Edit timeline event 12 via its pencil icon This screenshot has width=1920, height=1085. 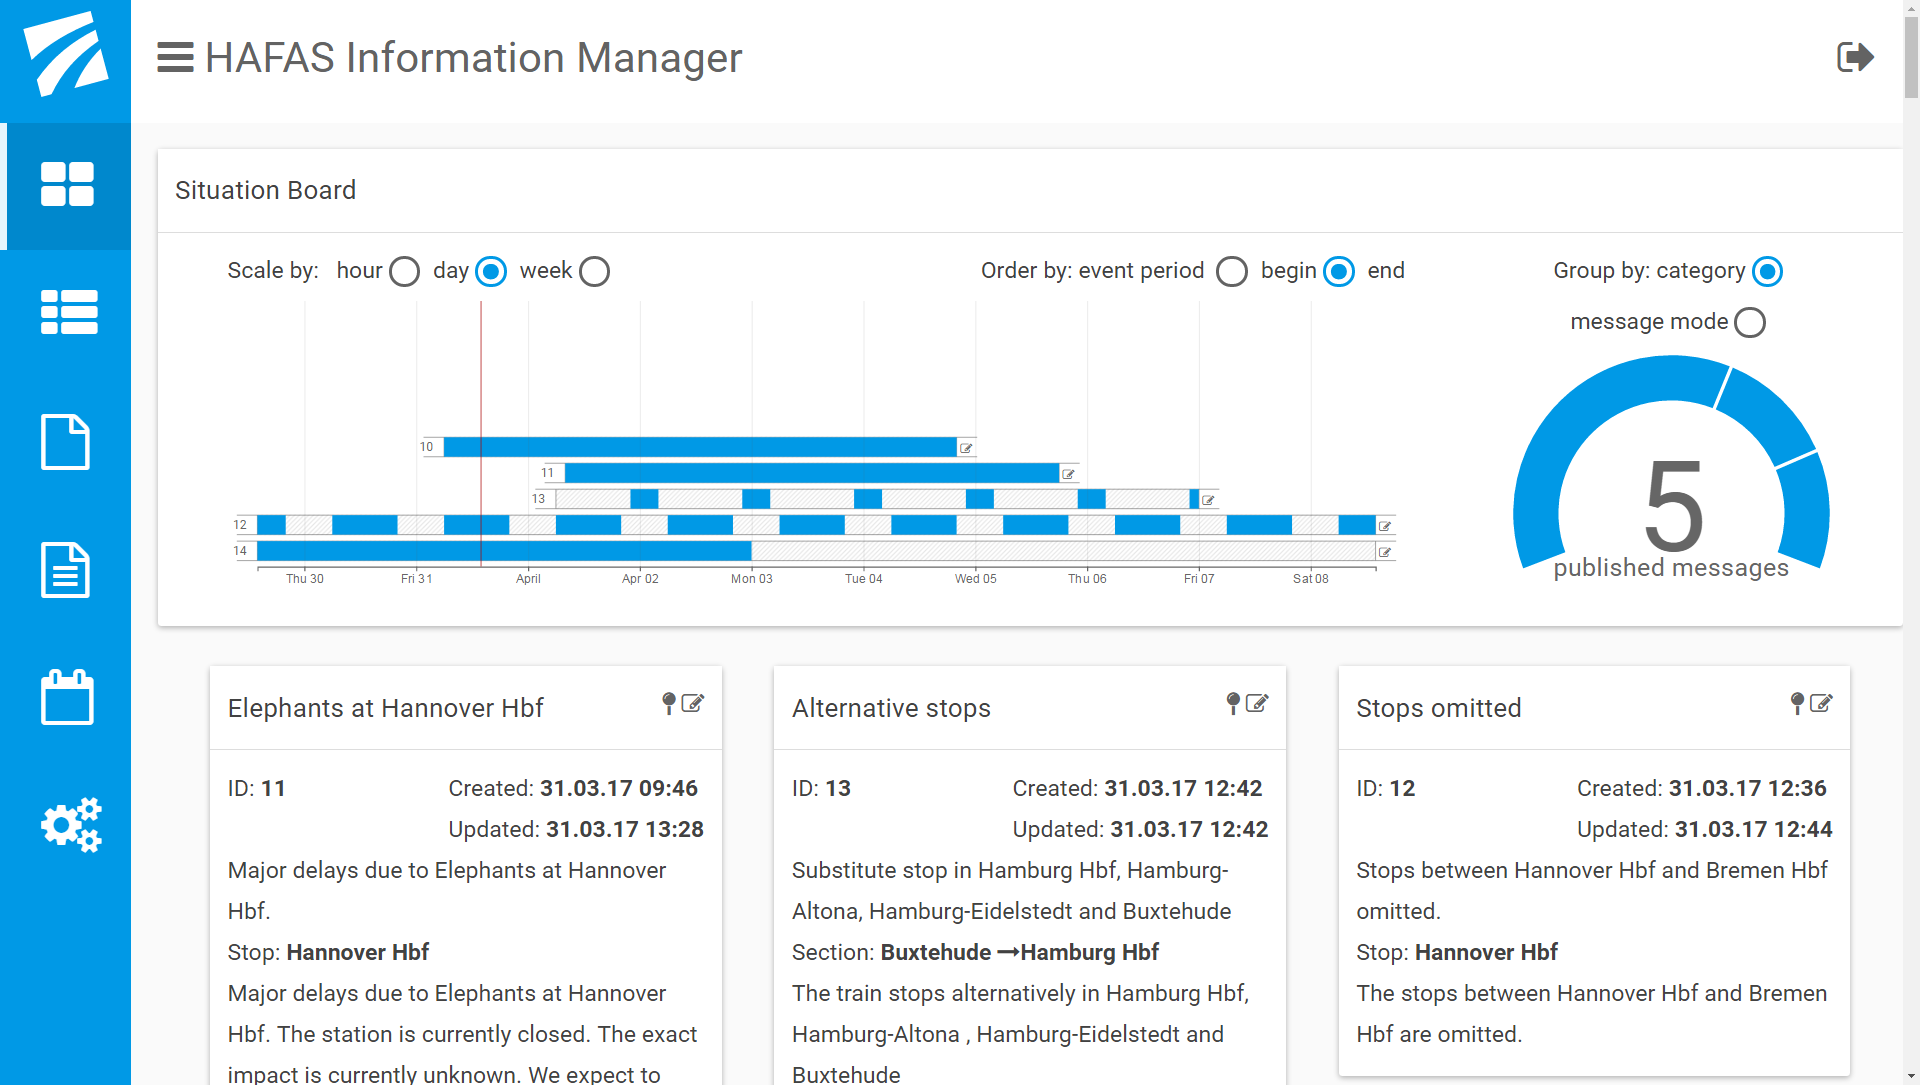click(x=1384, y=525)
